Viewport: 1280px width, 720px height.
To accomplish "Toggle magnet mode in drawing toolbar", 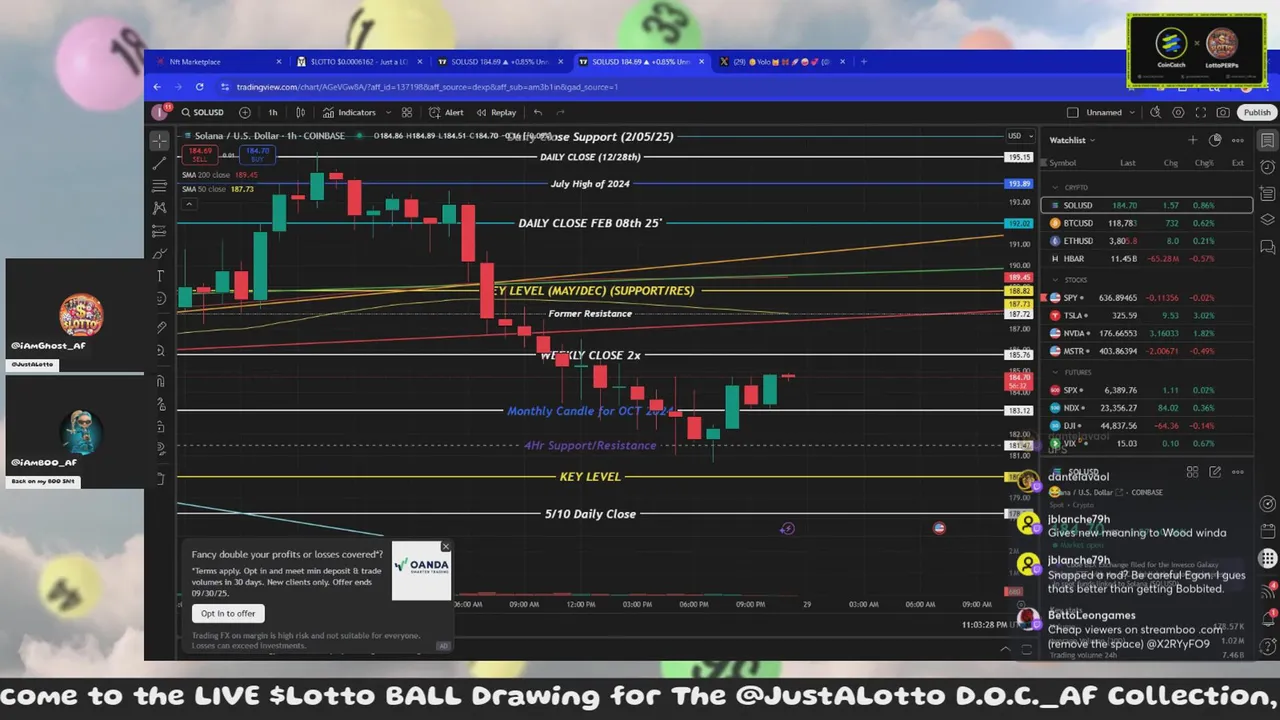I will pos(160,381).
